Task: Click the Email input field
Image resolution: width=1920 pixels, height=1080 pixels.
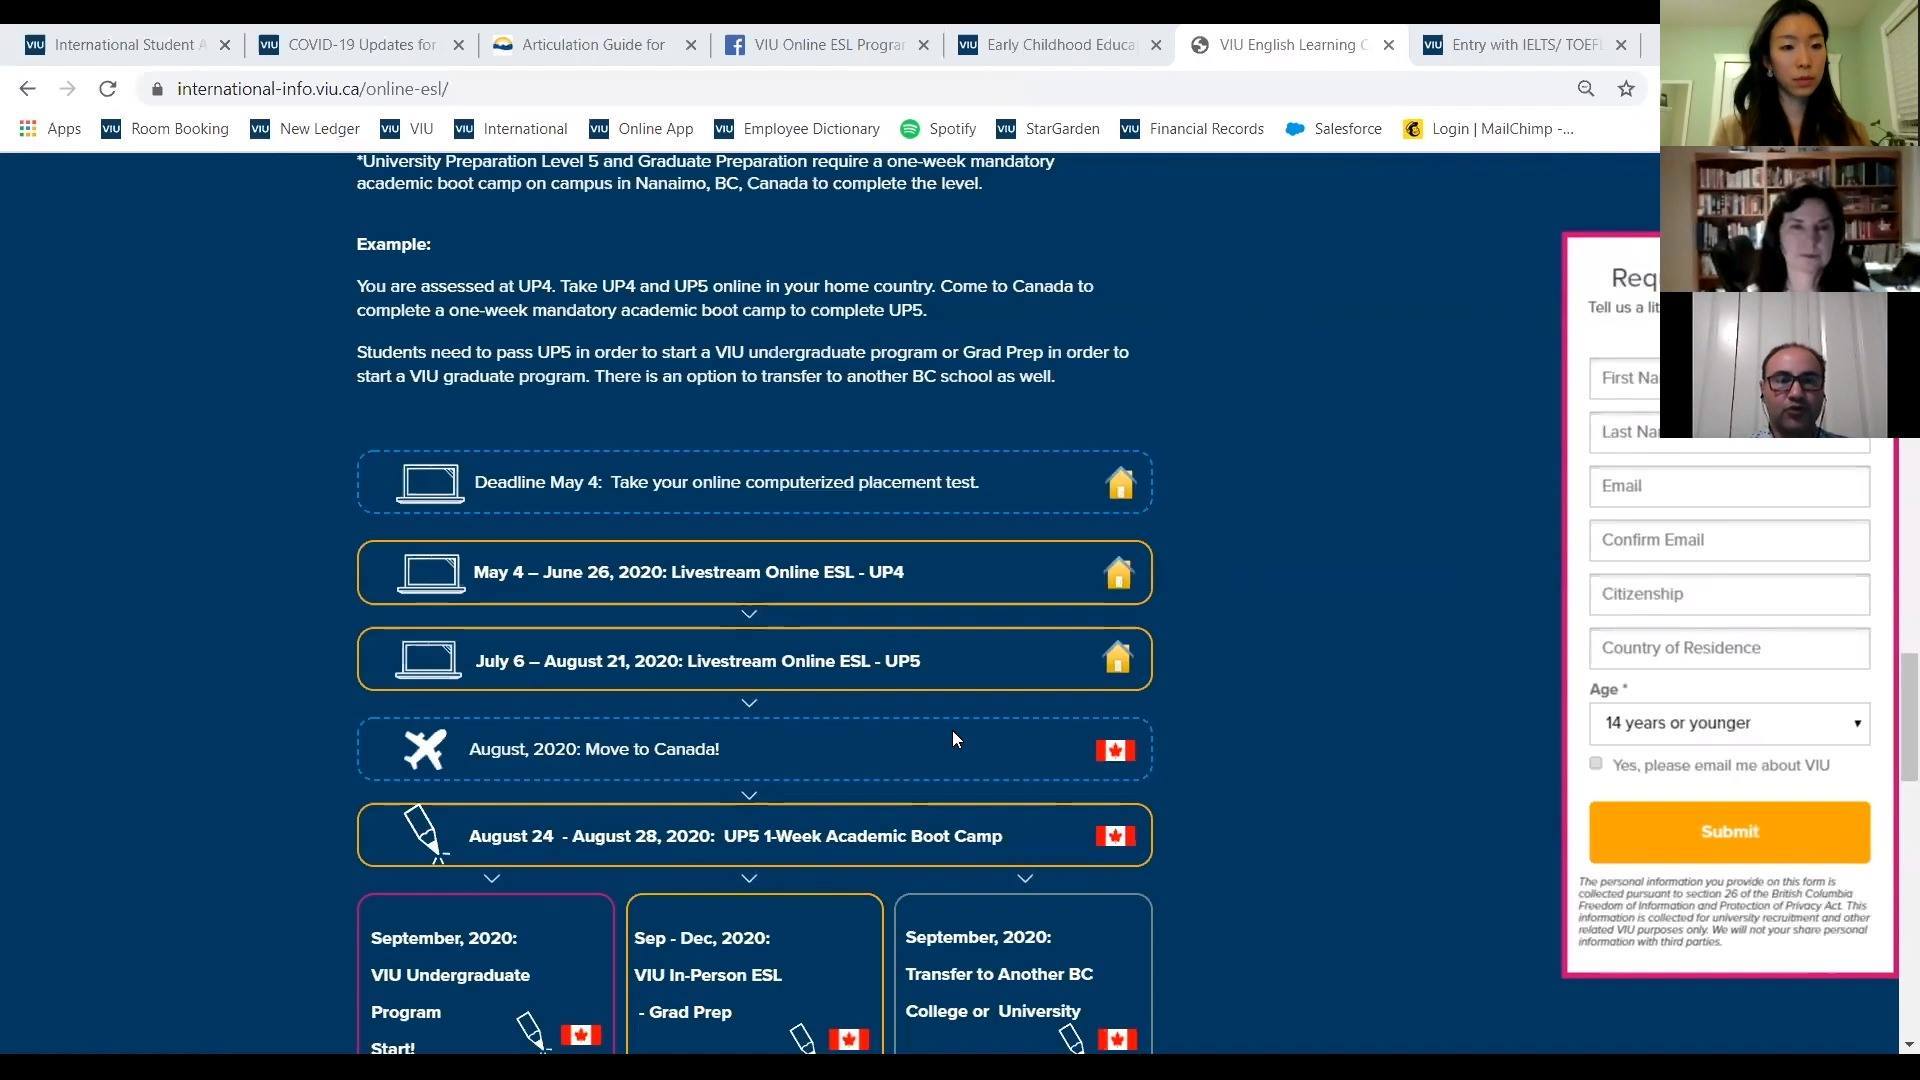Action: (1729, 486)
